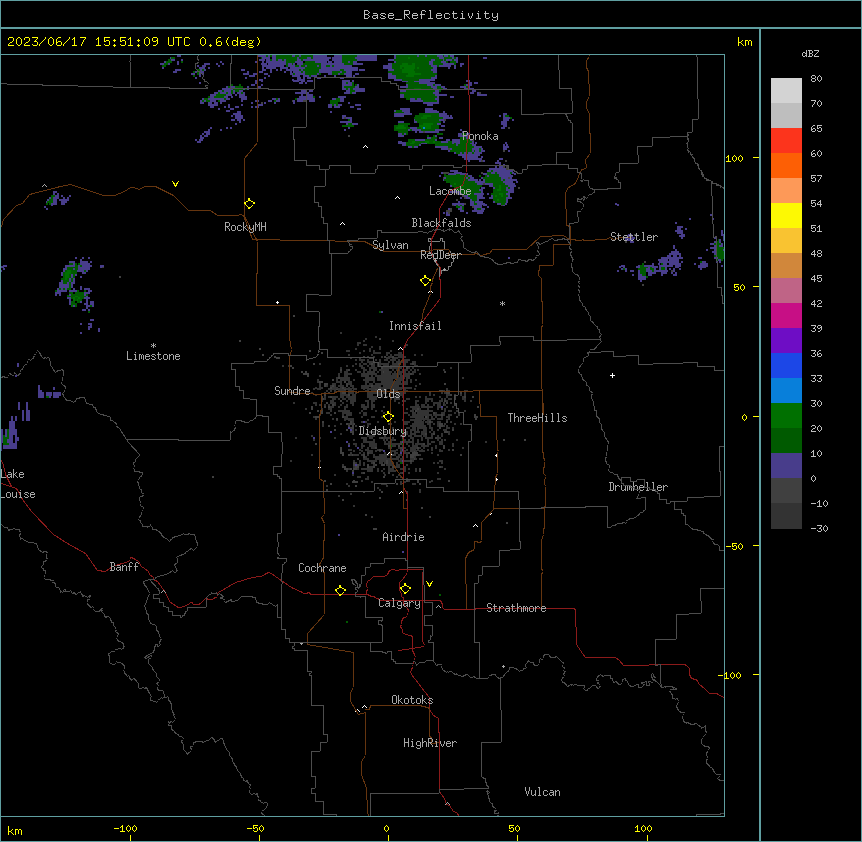Select the Drumheller label

(638, 487)
